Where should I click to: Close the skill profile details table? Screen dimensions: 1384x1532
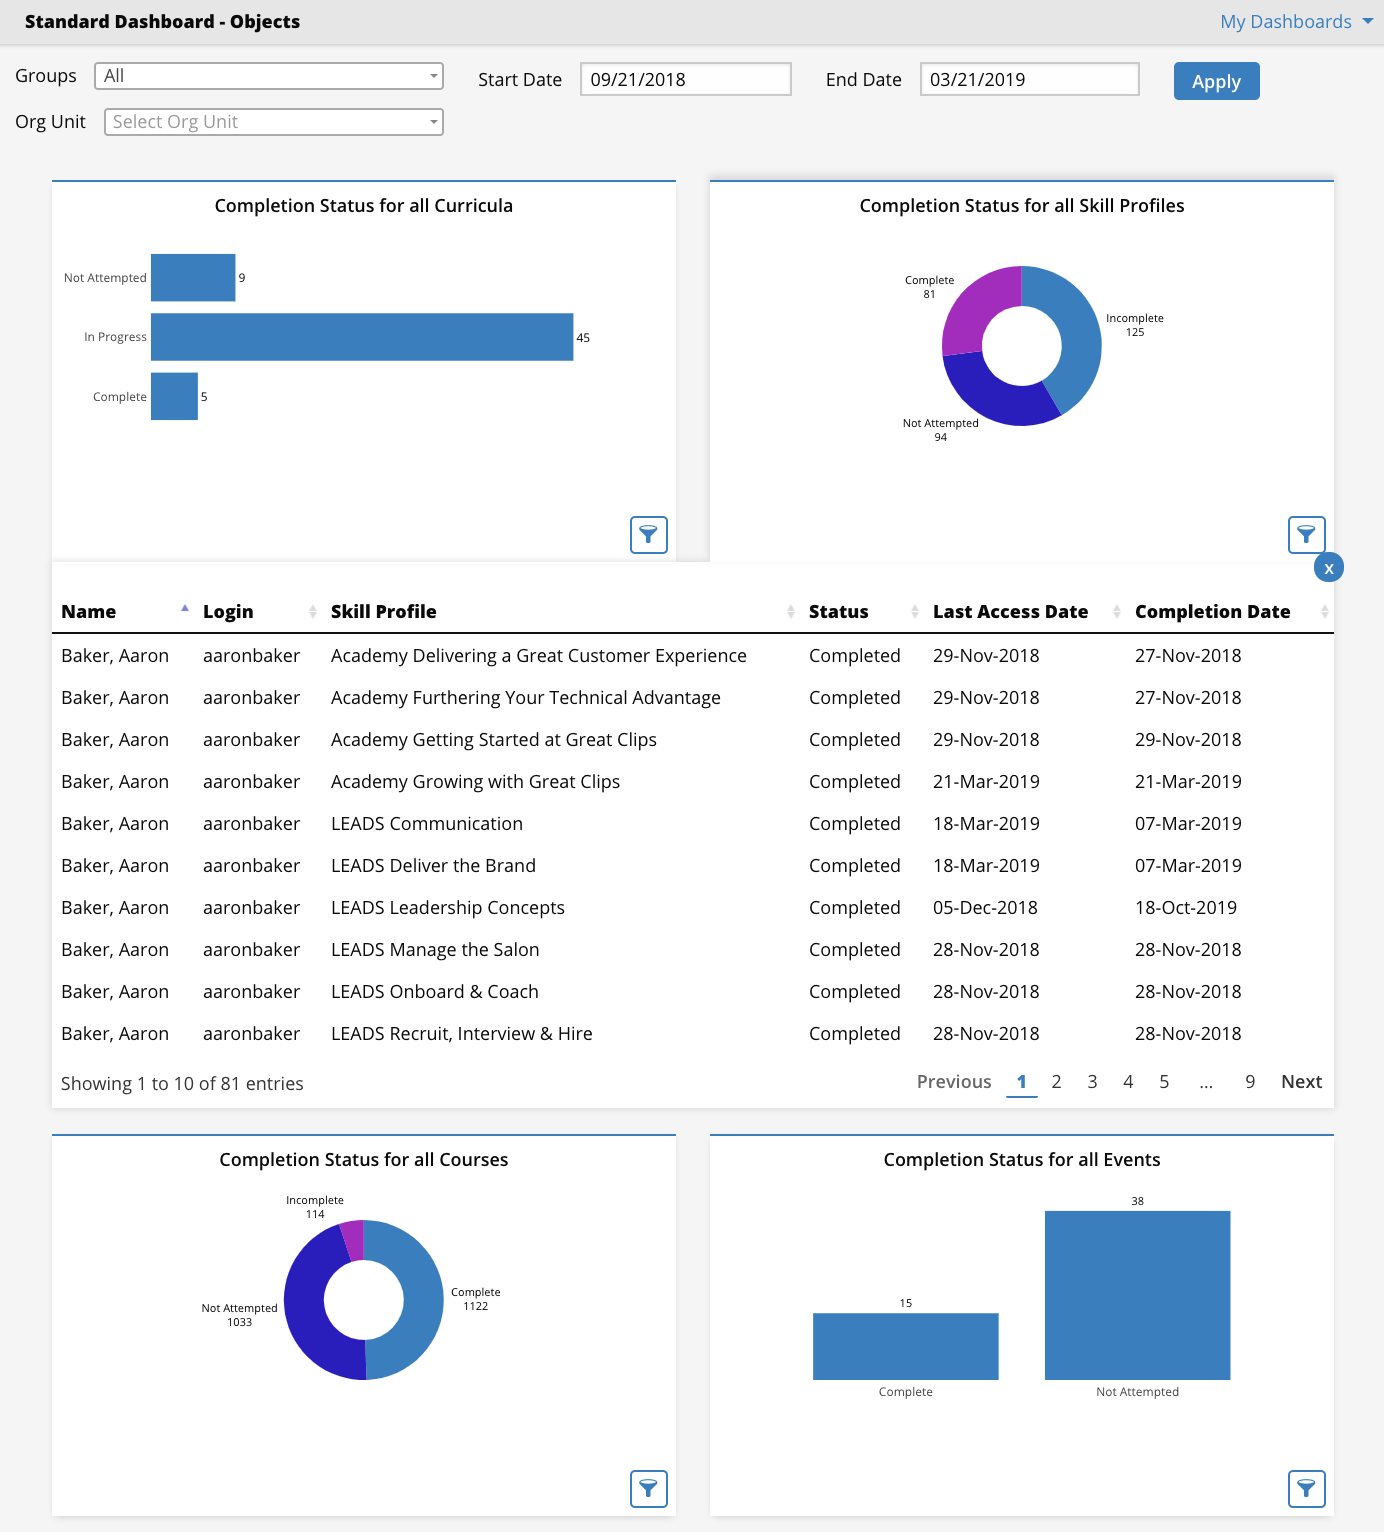1328,568
